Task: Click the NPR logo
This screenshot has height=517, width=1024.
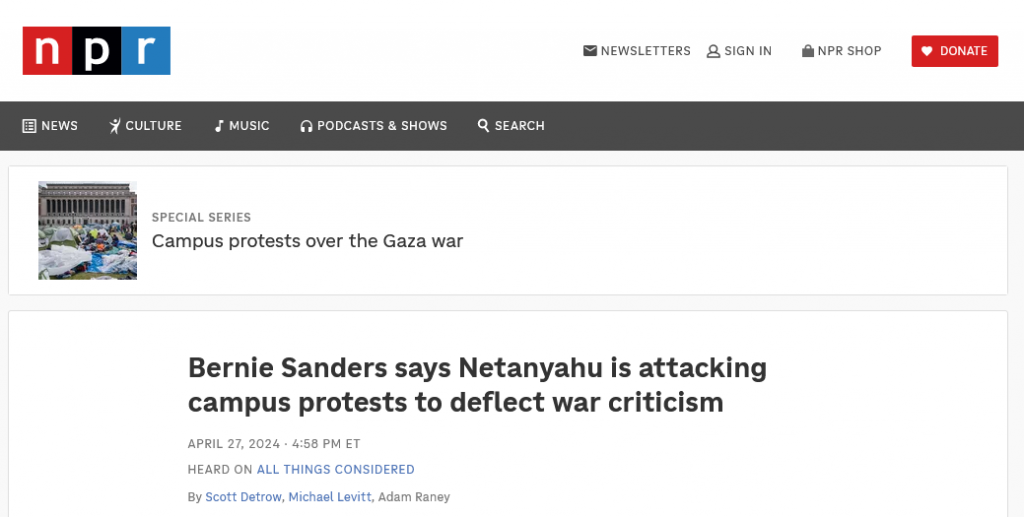Action: tap(96, 50)
